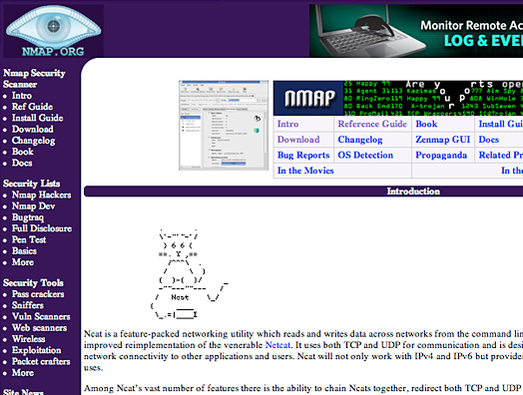This screenshot has width=523, height=395.
Task: Open Propaganda page
Action: (x=441, y=155)
